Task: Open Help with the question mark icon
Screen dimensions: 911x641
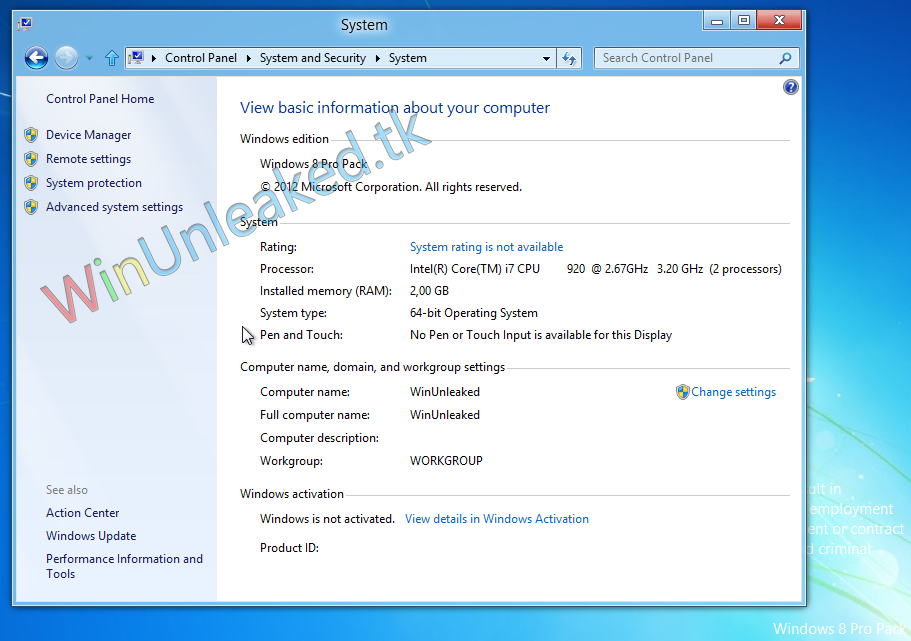Action: (790, 87)
